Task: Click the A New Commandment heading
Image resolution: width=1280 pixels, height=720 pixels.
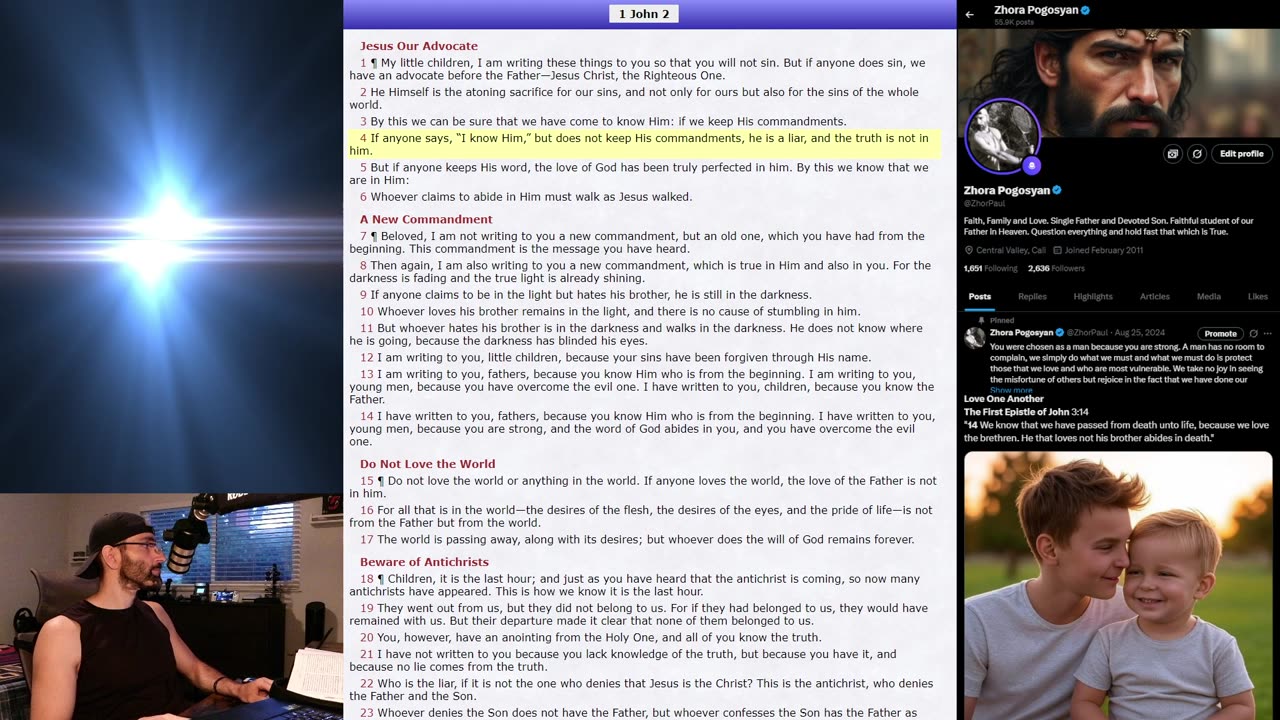Action: (426, 219)
